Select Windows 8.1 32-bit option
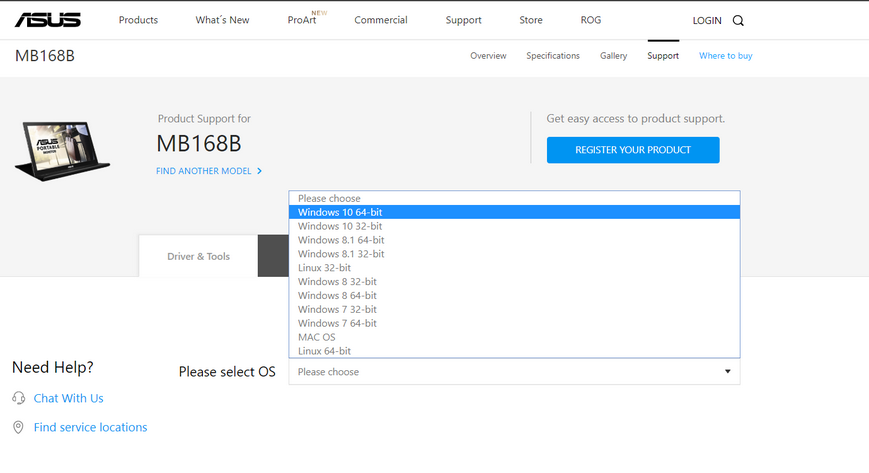869x473 pixels. tap(514, 253)
